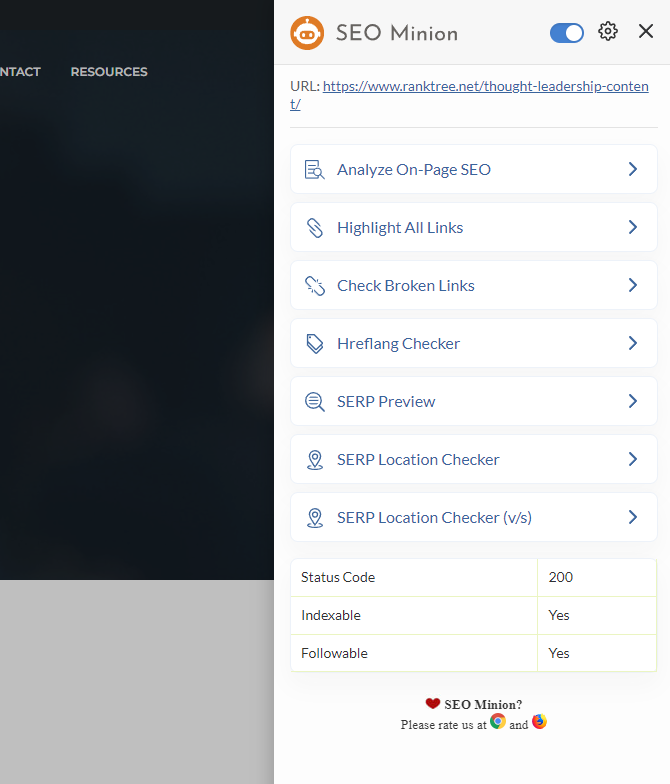Open the ranktree.net thought-leadership URL link

[470, 94]
